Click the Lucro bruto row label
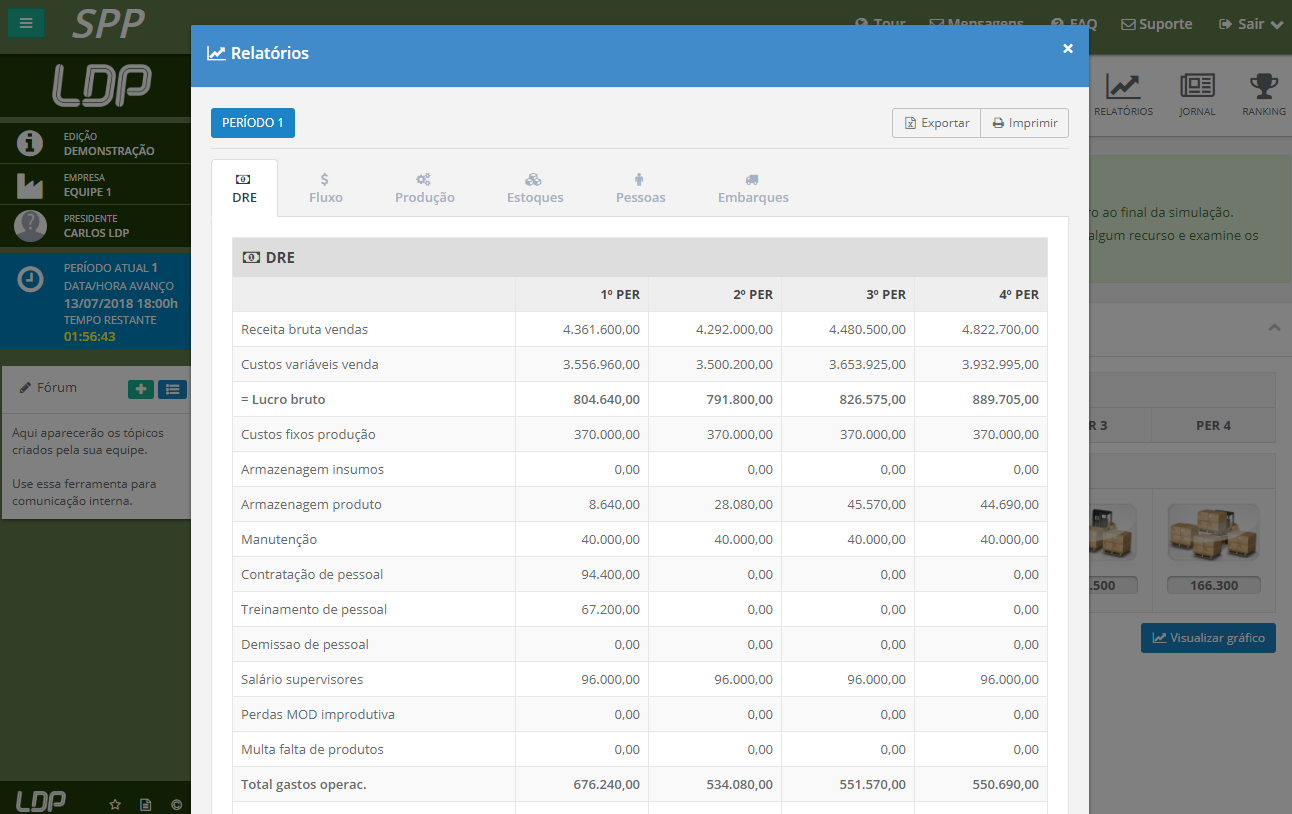Viewport: 1292px width, 814px height. [x=283, y=399]
